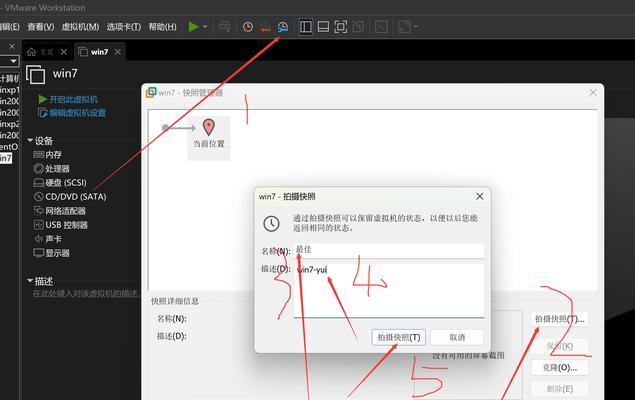This screenshot has width=635, height=400.
Task: Open the library search dropdown
Action: pyautogui.click(x=13, y=61)
